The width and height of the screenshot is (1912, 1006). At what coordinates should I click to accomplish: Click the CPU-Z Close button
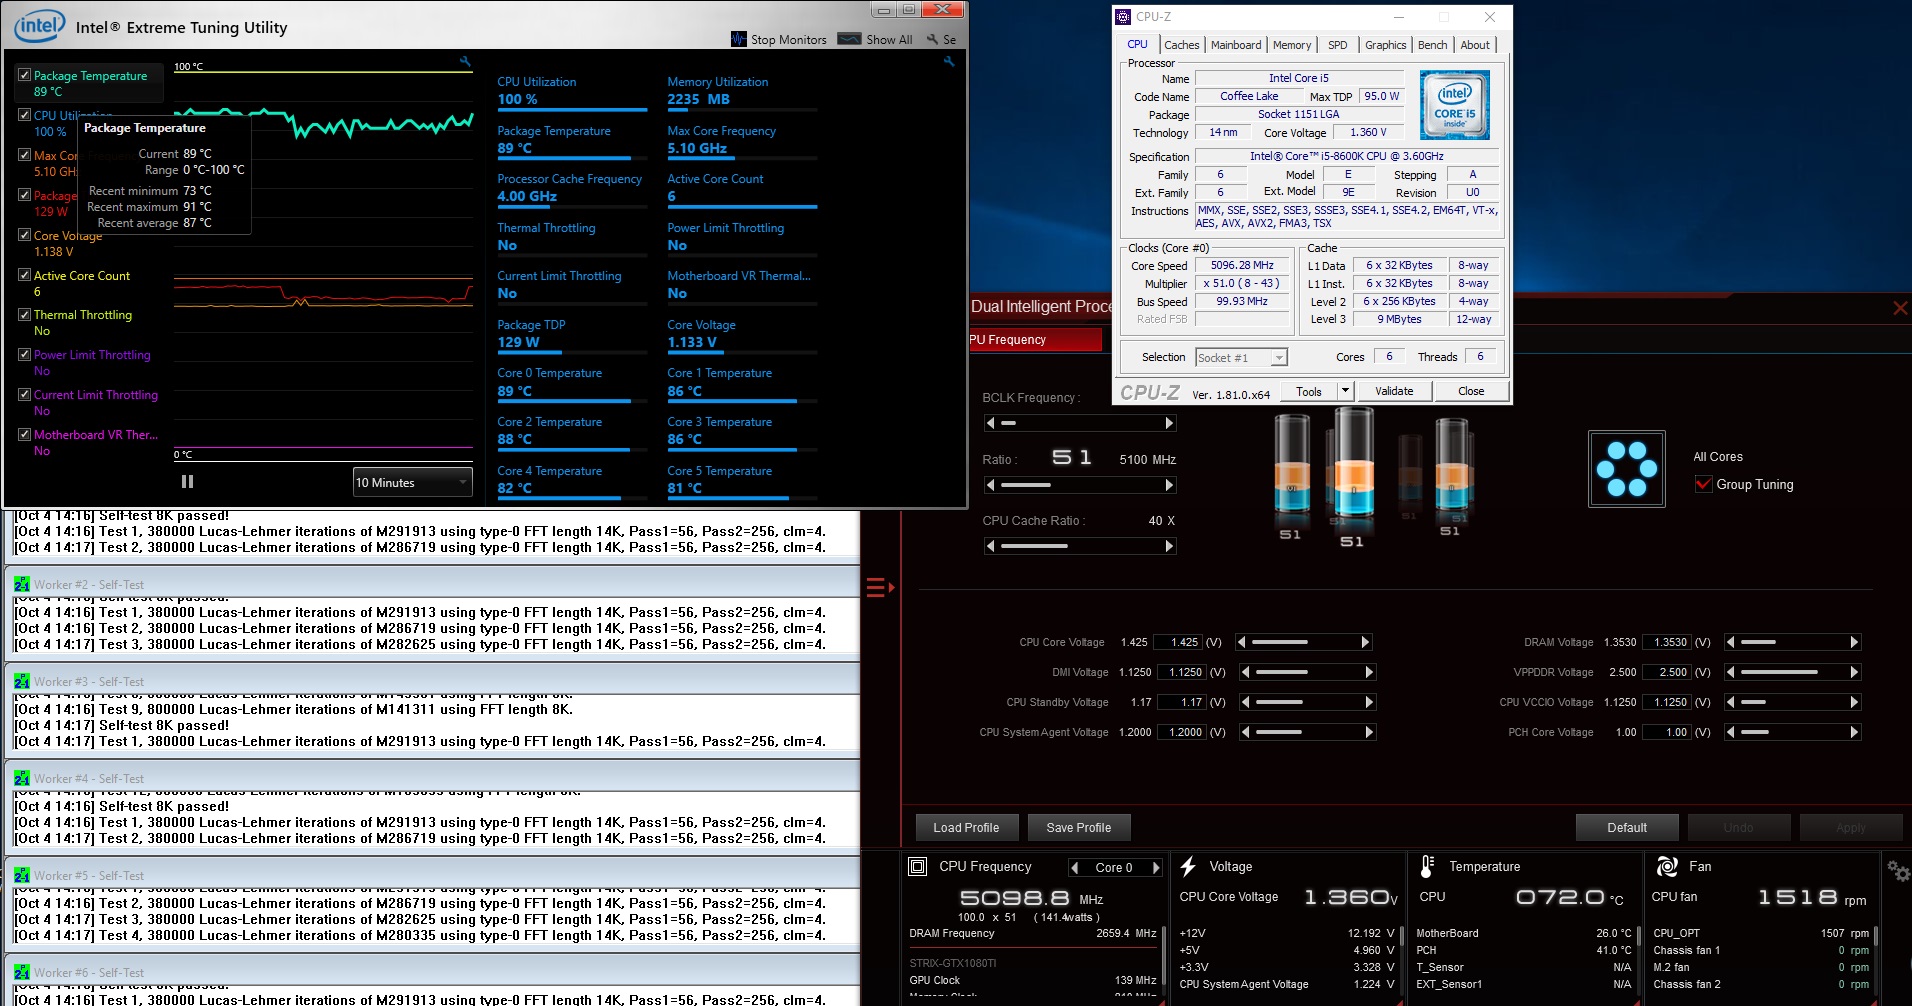(x=1471, y=391)
